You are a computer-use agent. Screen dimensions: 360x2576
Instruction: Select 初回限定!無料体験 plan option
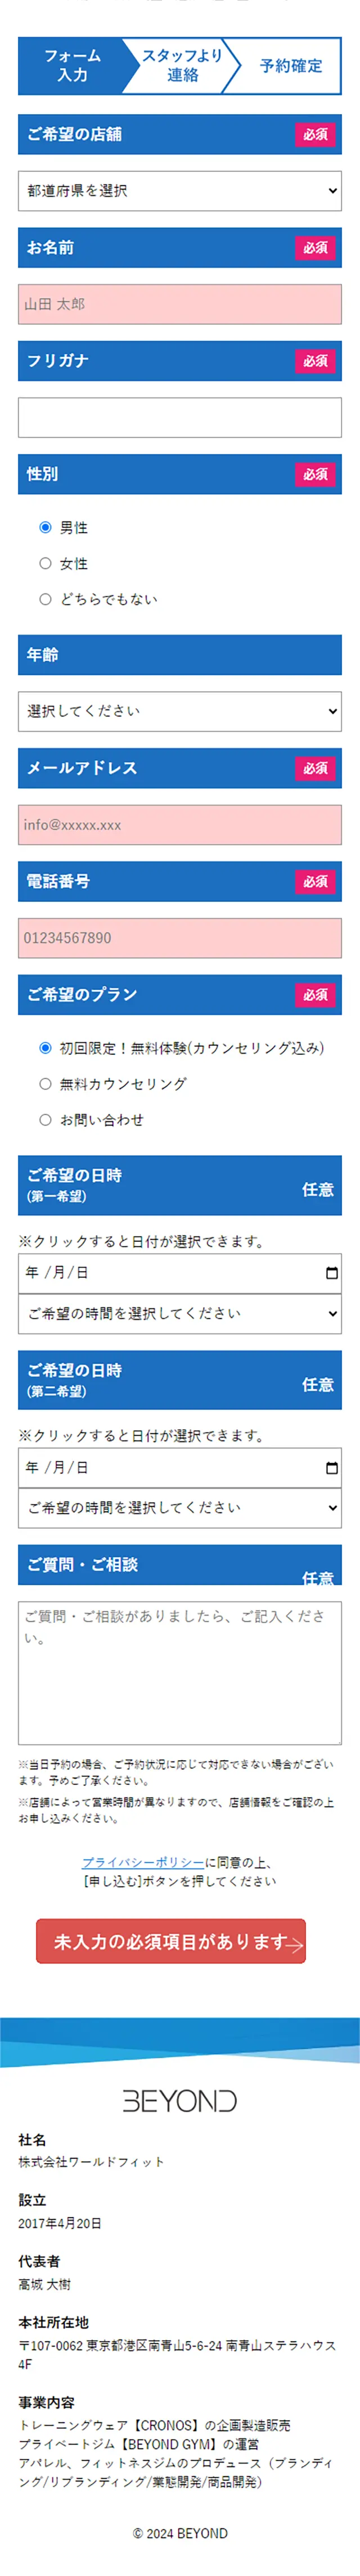[x=45, y=1048]
